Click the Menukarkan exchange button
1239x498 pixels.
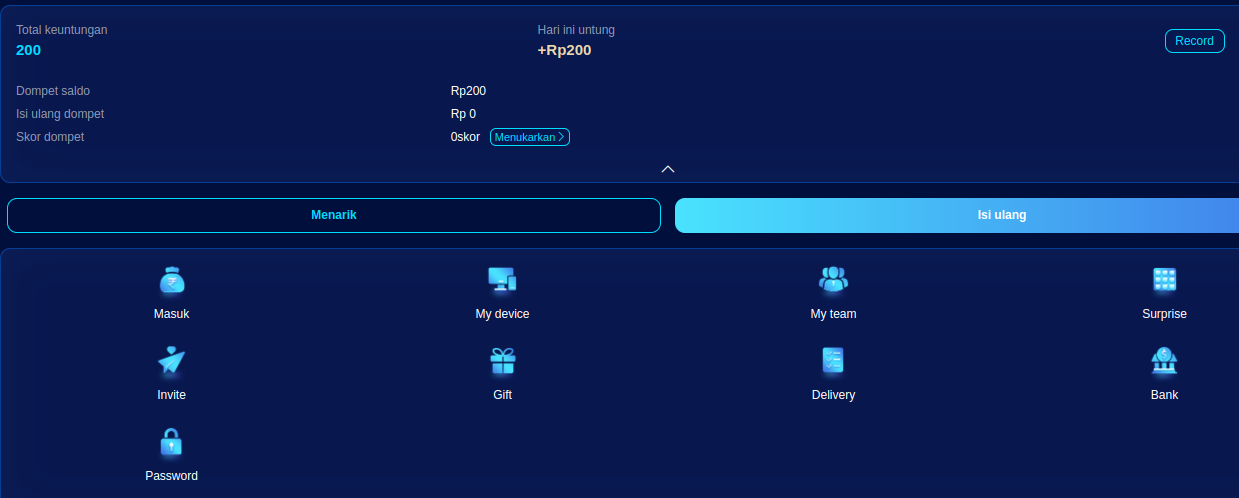[530, 137]
